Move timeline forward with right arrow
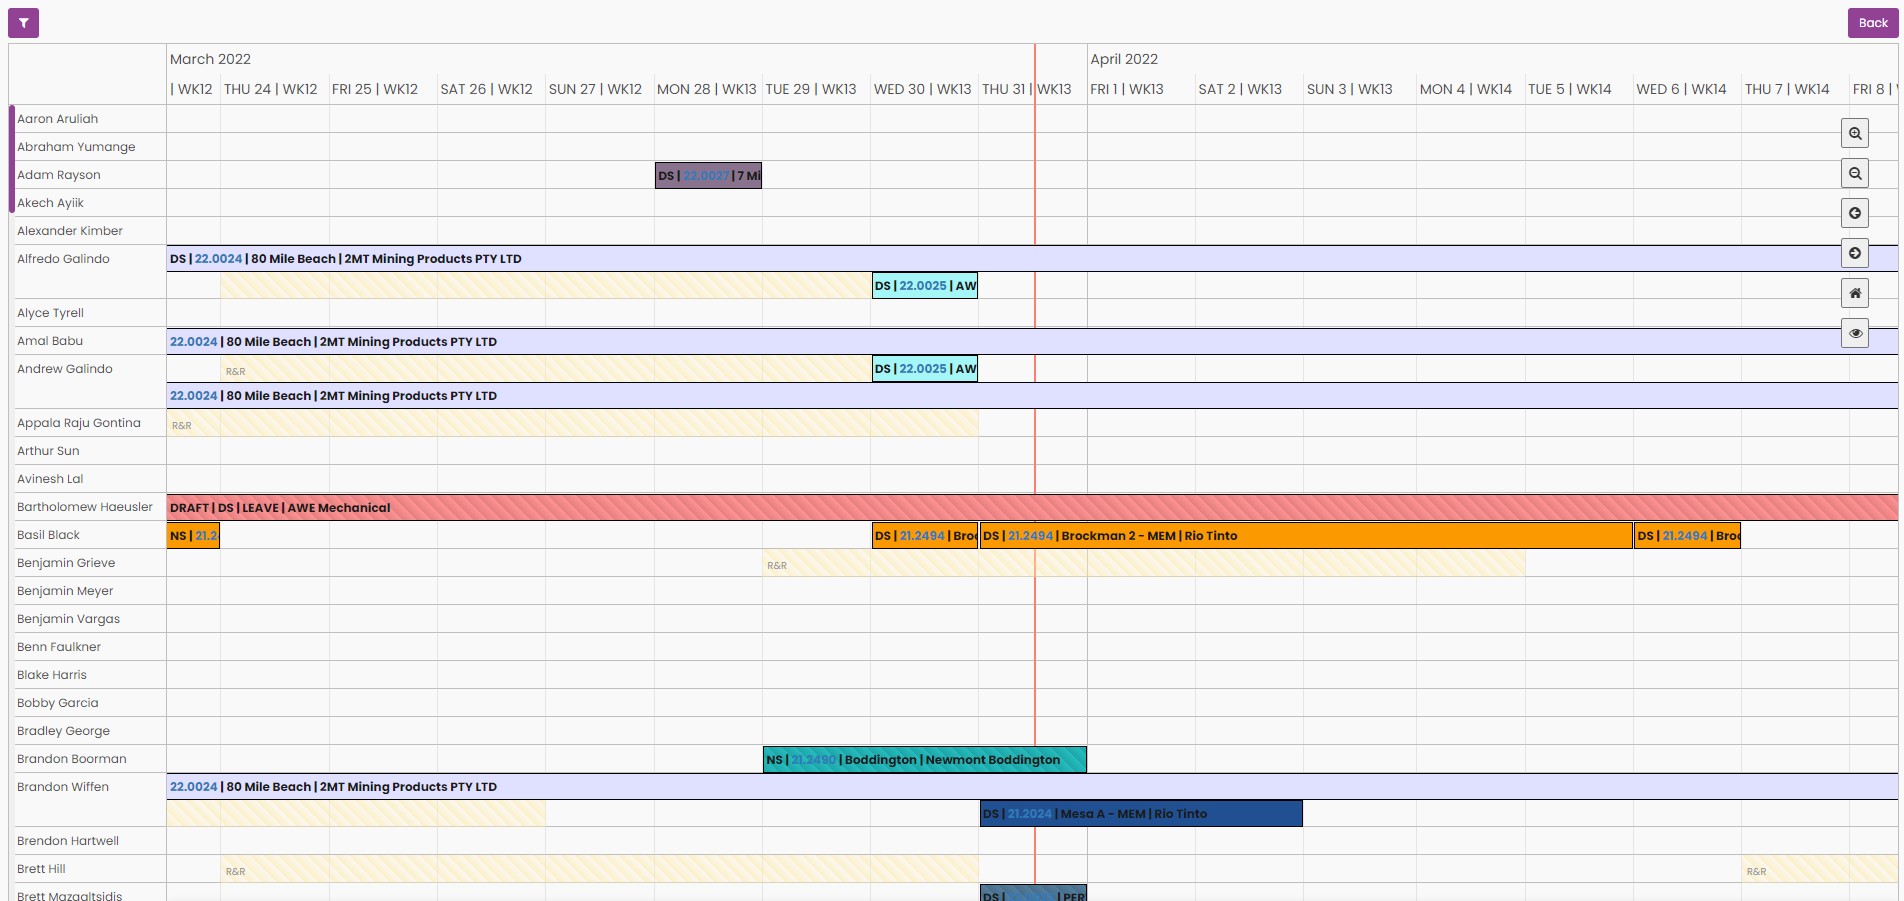1904x901 pixels. click(1855, 253)
